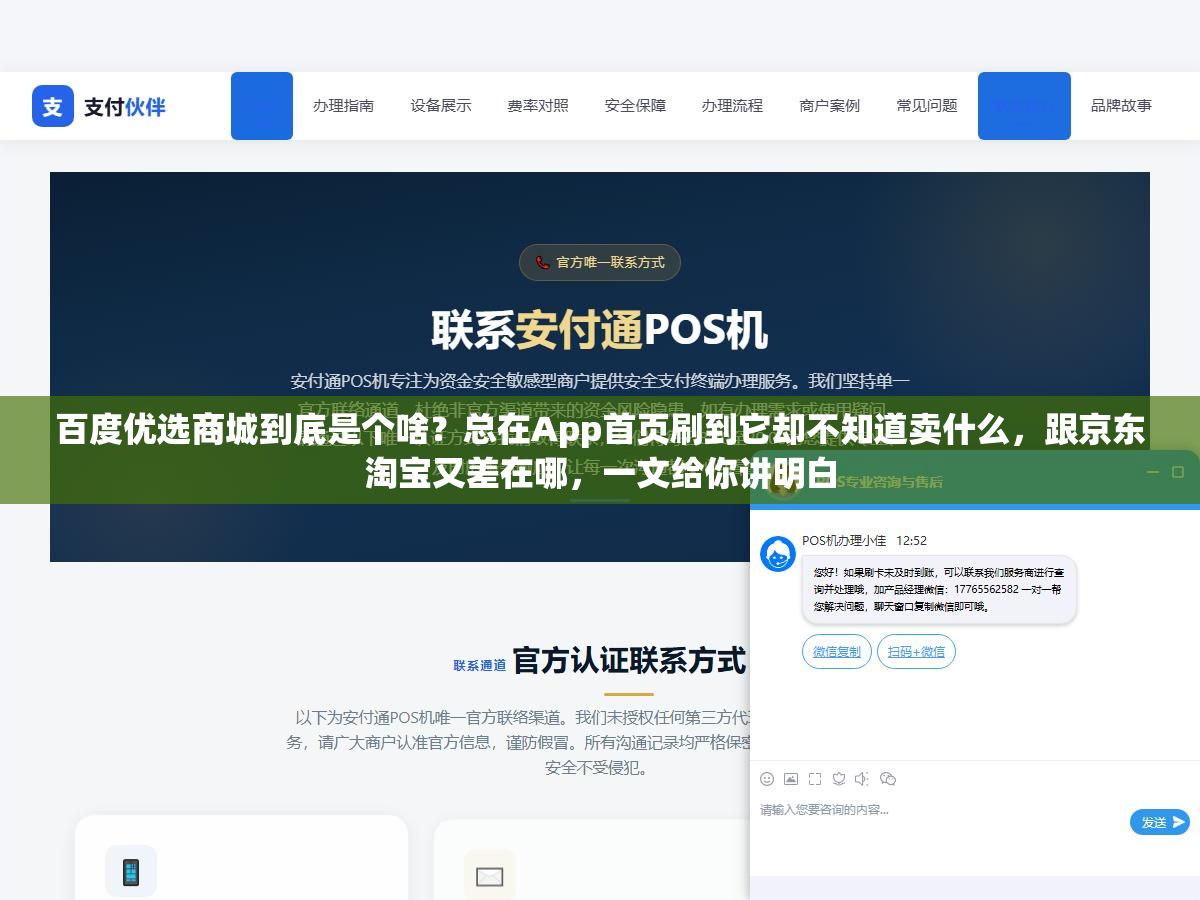
Task: Click the 官方唯一联系方式 badge
Action: pyautogui.click(x=600, y=262)
